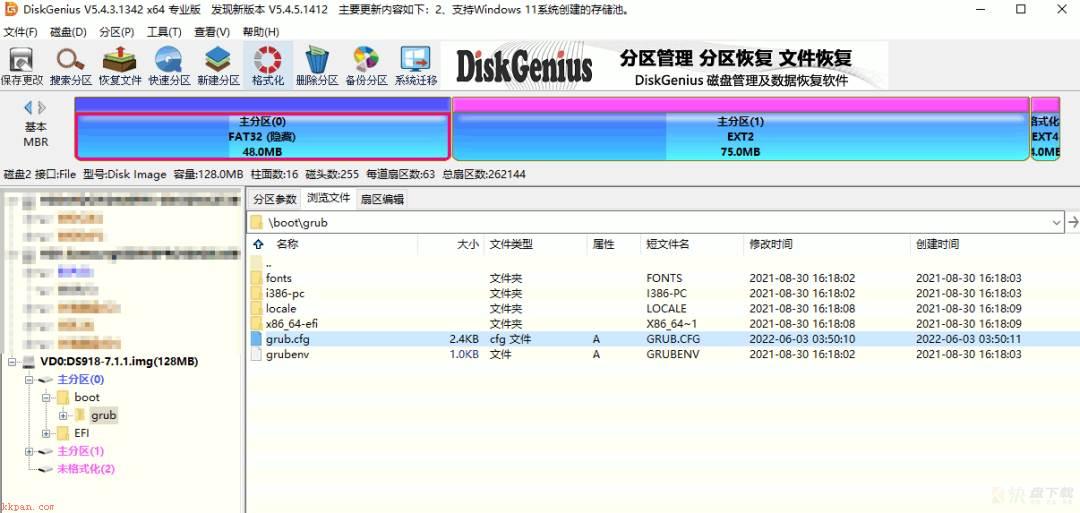1080x513 pixels.
Task: Open the path box dropdown arrow
Action: point(1057,222)
